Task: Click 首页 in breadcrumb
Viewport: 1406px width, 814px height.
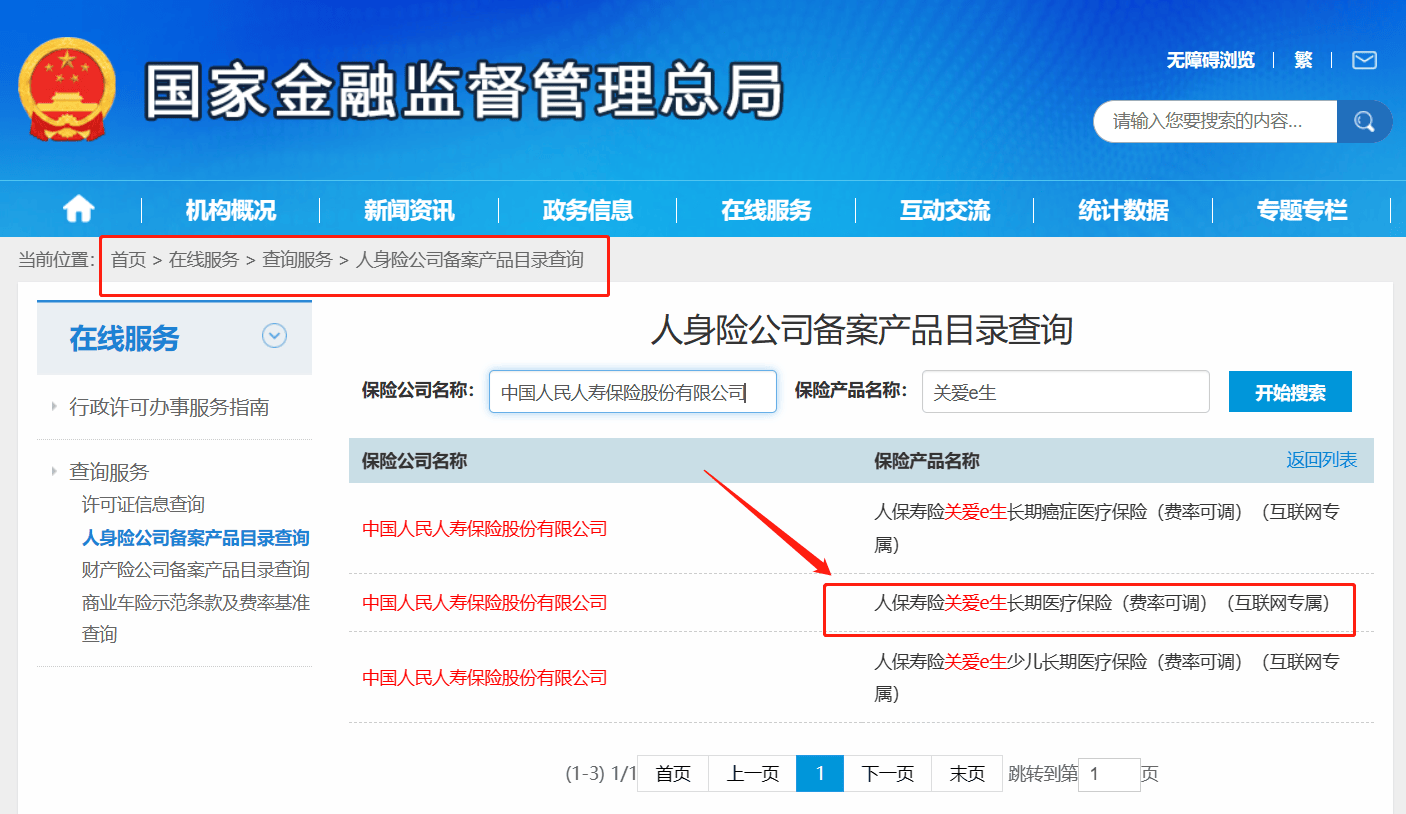Action: [128, 260]
